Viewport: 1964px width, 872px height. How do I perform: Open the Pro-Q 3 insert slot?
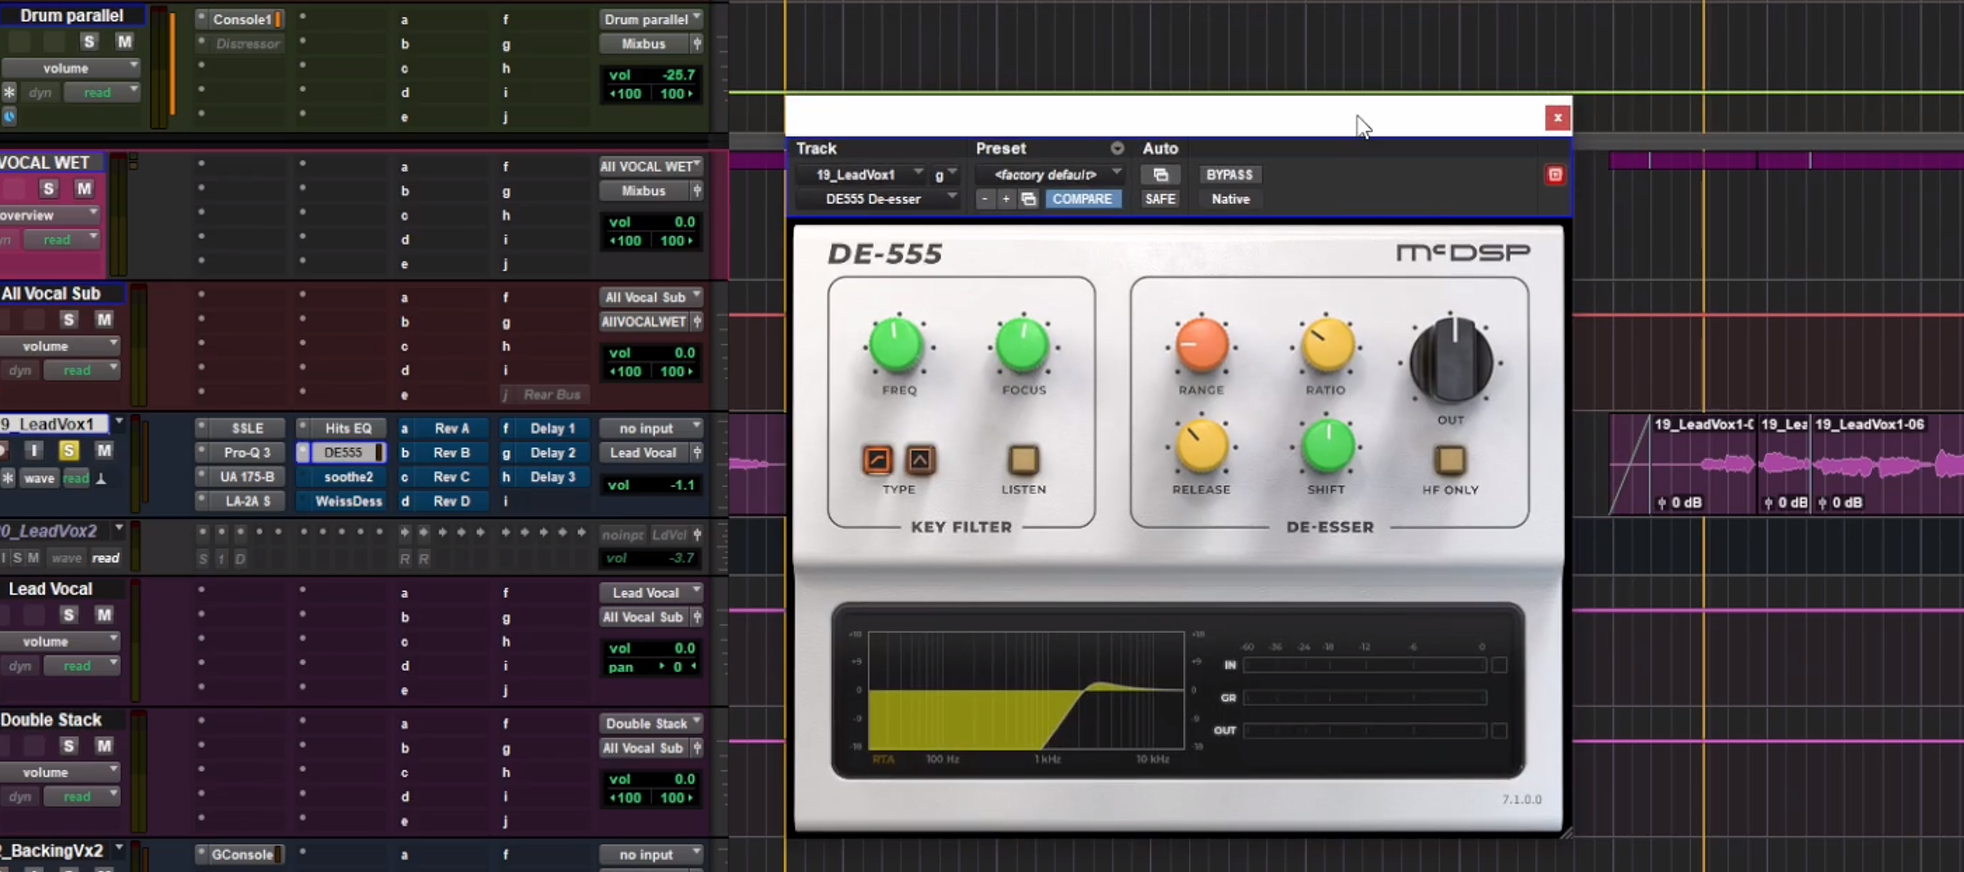click(x=247, y=453)
